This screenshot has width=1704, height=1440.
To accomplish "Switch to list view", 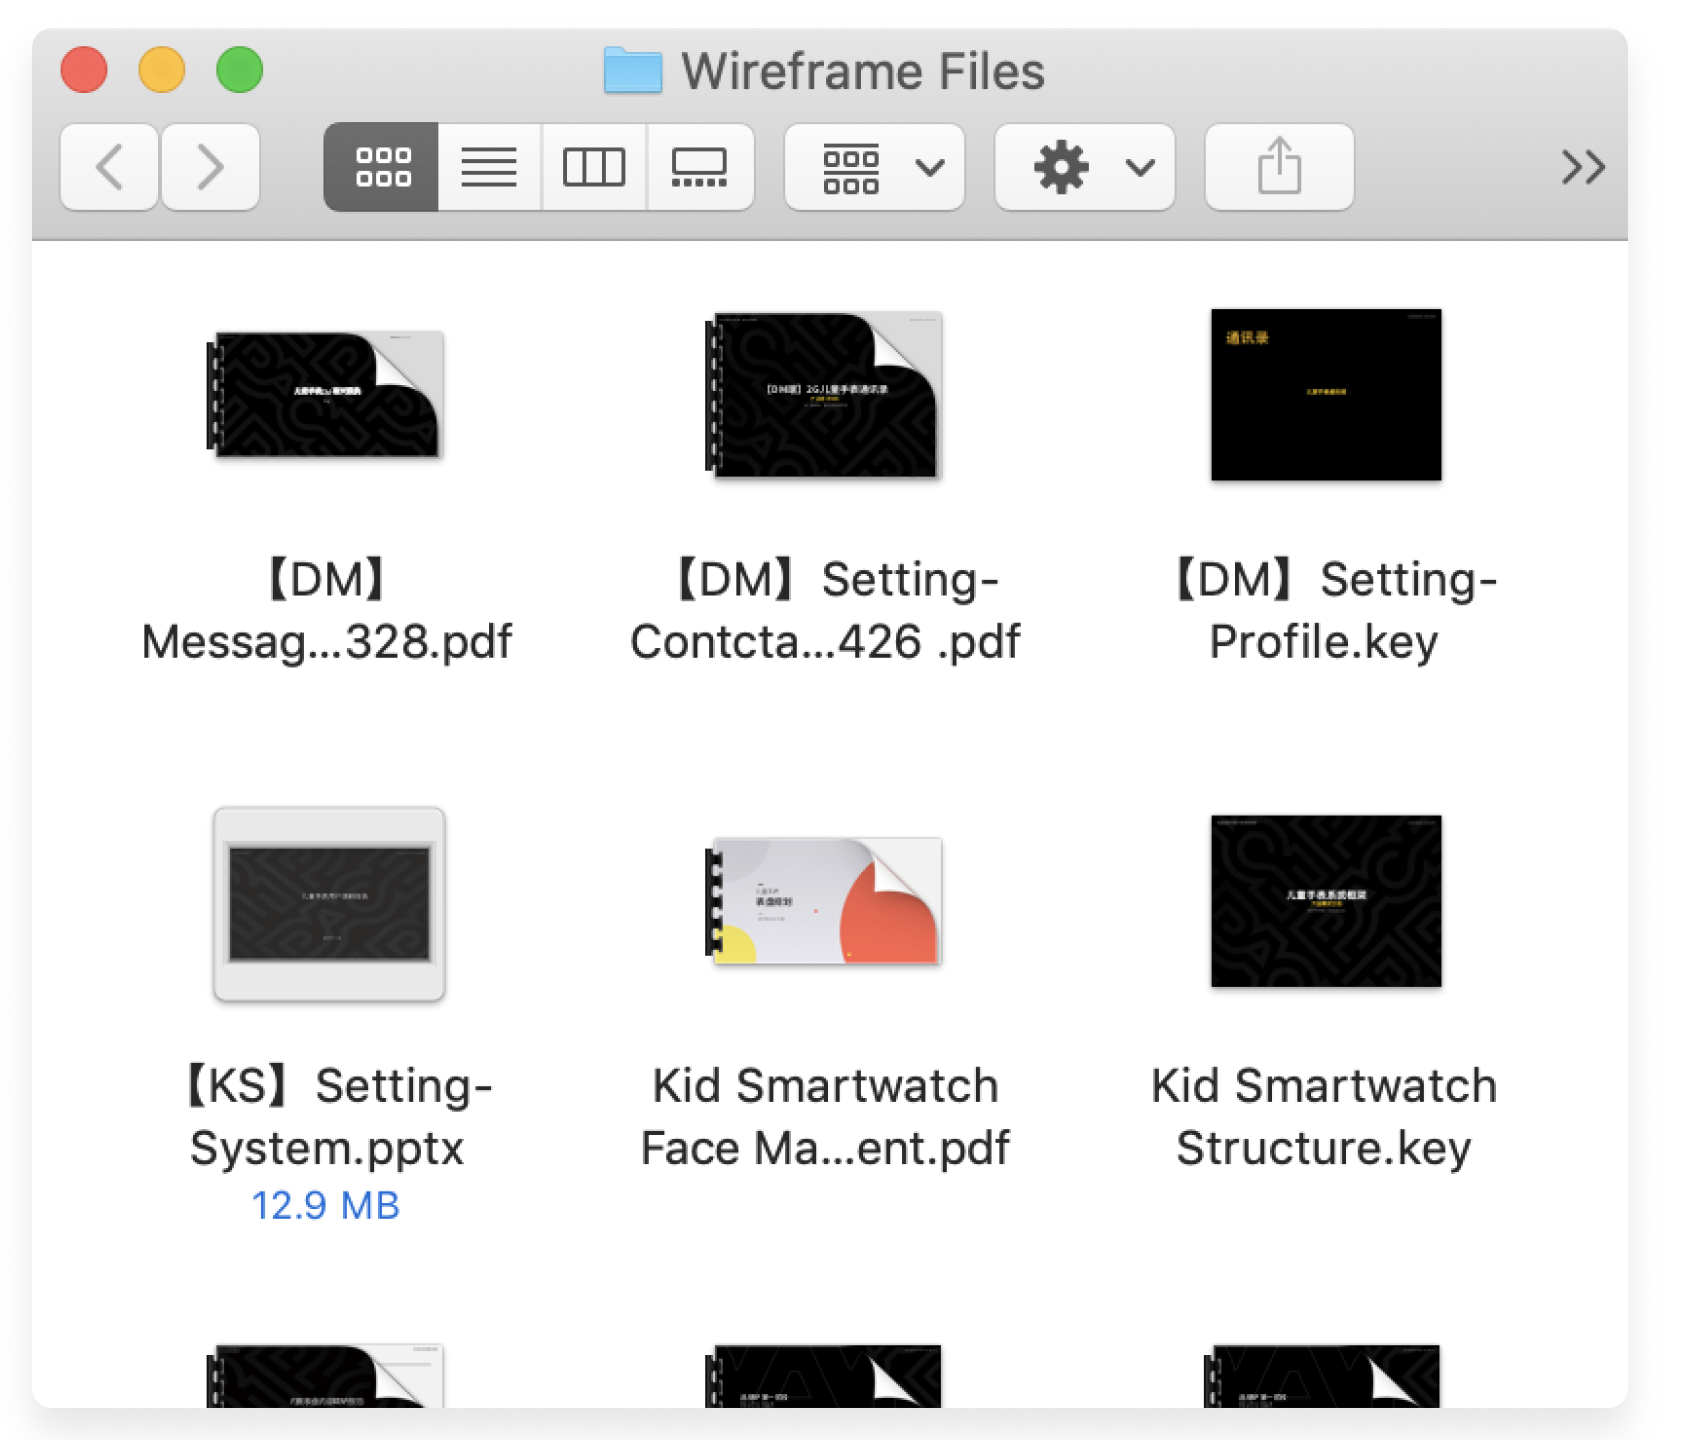I will [x=490, y=167].
